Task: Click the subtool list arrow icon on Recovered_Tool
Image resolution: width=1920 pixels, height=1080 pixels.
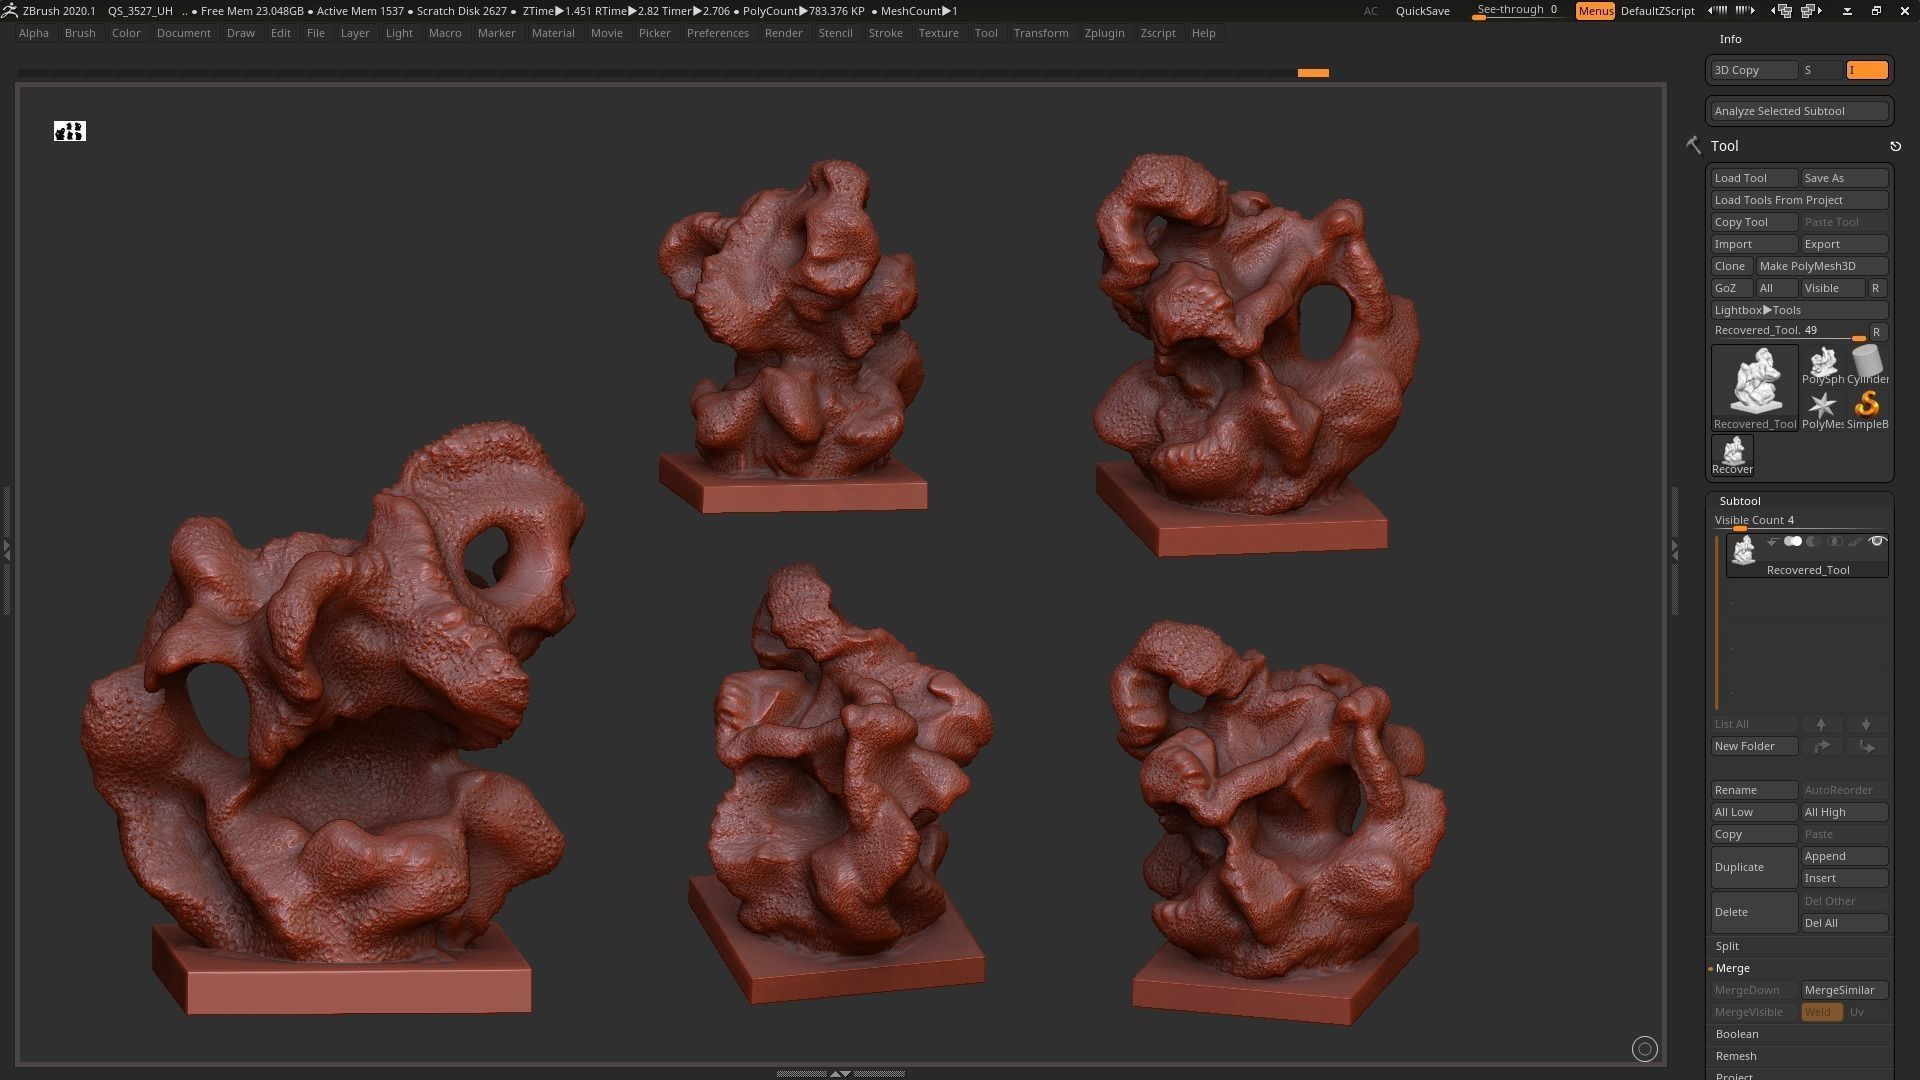Action: pyautogui.click(x=1772, y=542)
